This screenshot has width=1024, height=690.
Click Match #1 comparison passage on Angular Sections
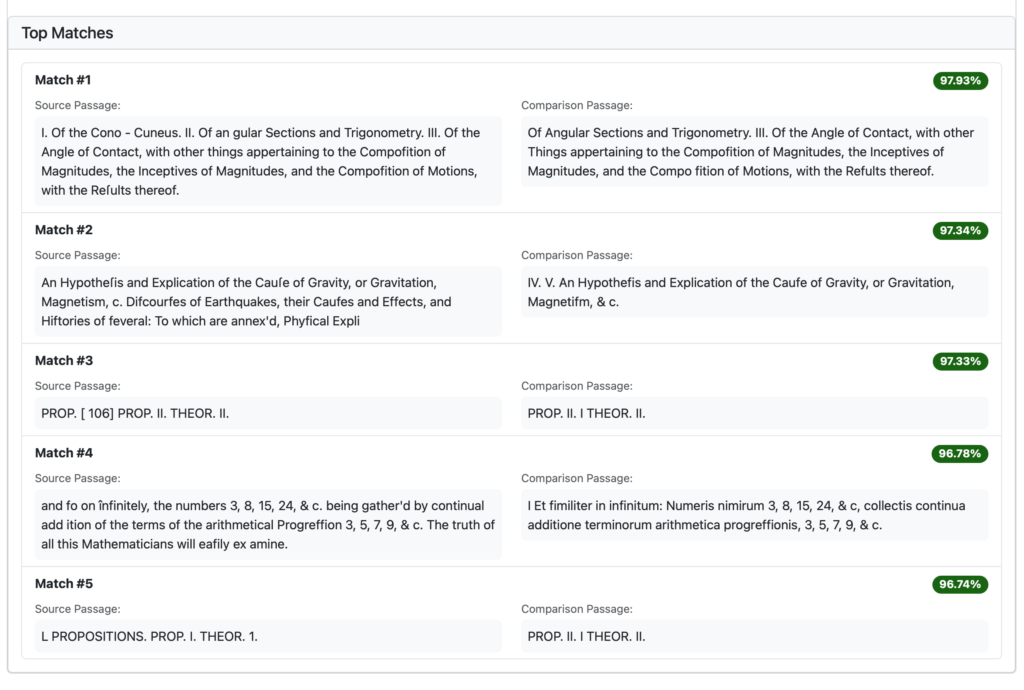tap(754, 152)
